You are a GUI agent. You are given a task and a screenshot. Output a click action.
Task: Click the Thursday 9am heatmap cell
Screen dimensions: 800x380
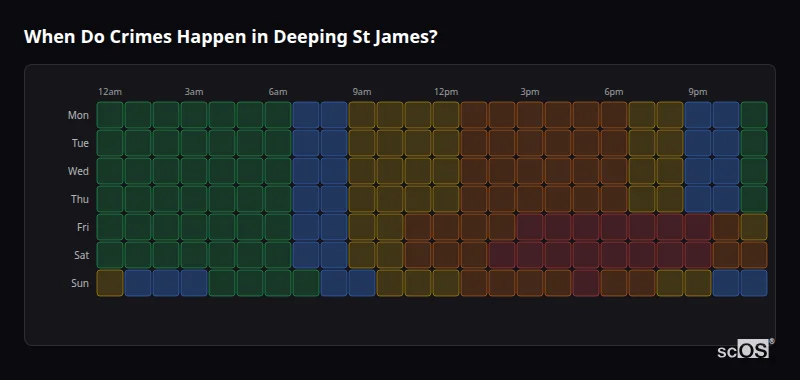coord(362,199)
